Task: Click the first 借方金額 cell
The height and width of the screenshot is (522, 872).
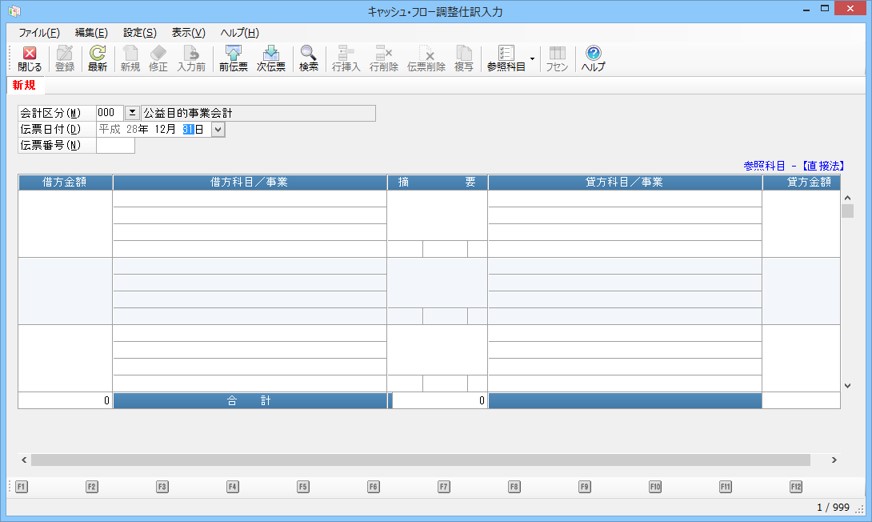Action: [65, 223]
